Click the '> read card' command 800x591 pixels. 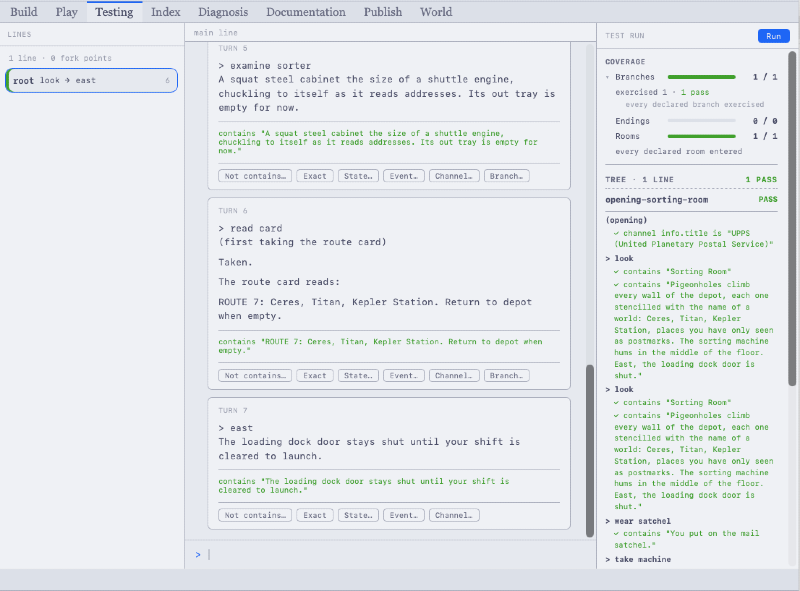tap(250, 228)
